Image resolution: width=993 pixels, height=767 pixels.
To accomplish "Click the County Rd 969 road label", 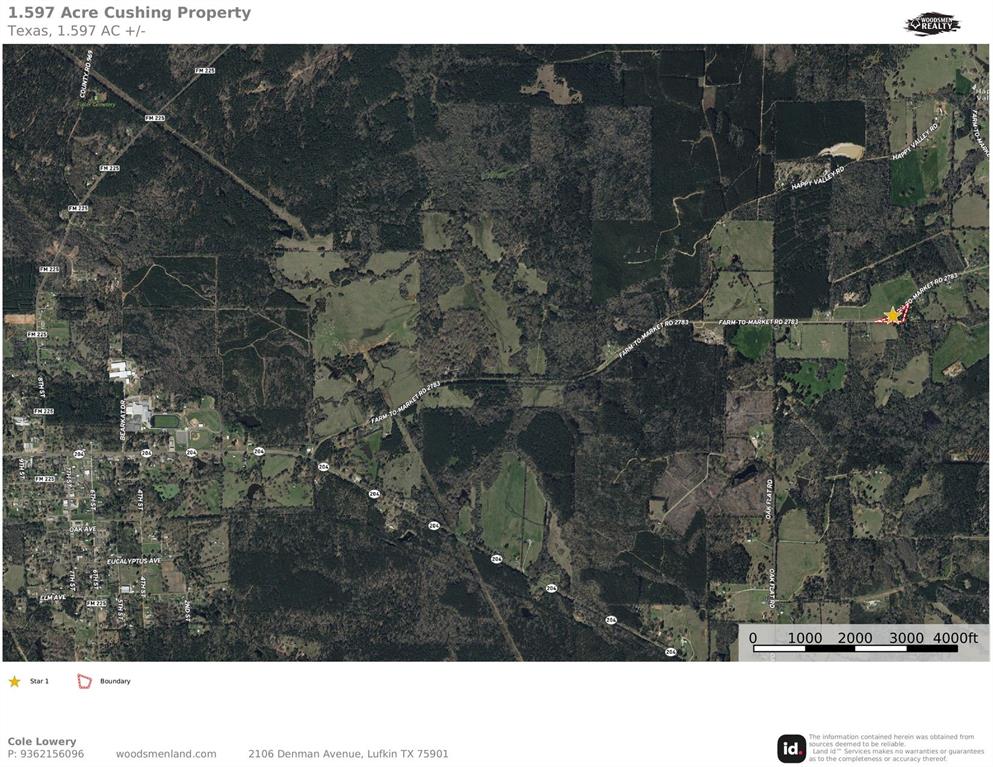I will [x=86, y=73].
